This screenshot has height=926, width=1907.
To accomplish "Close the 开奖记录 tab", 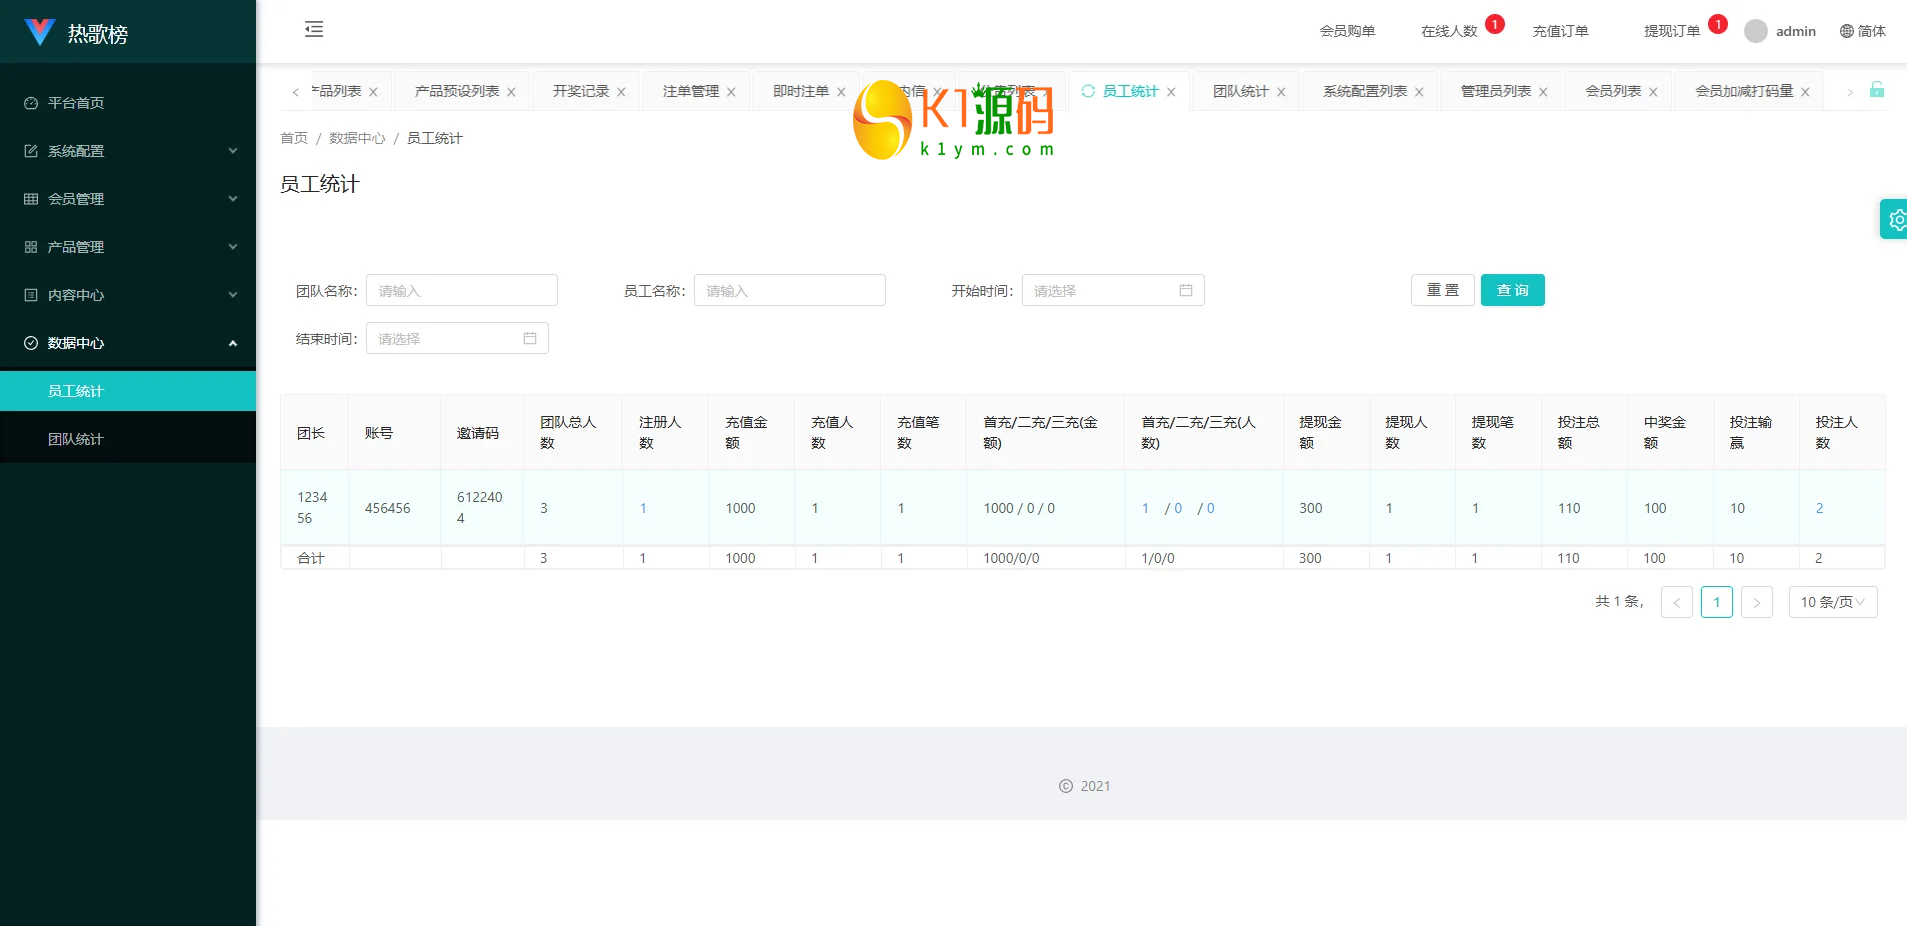I will click(x=621, y=92).
